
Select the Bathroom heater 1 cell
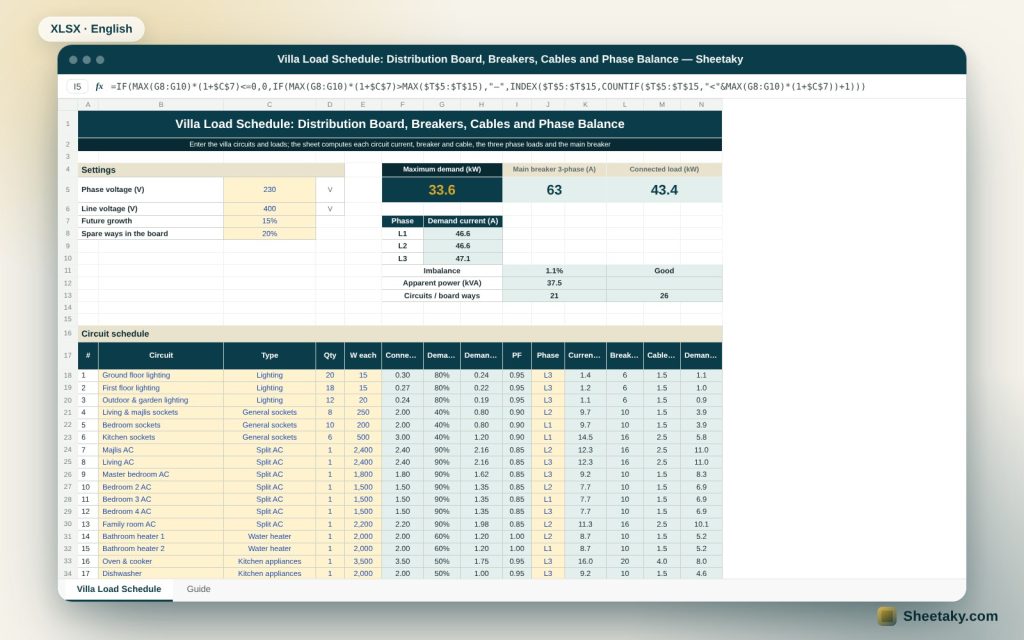[x=161, y=537]
